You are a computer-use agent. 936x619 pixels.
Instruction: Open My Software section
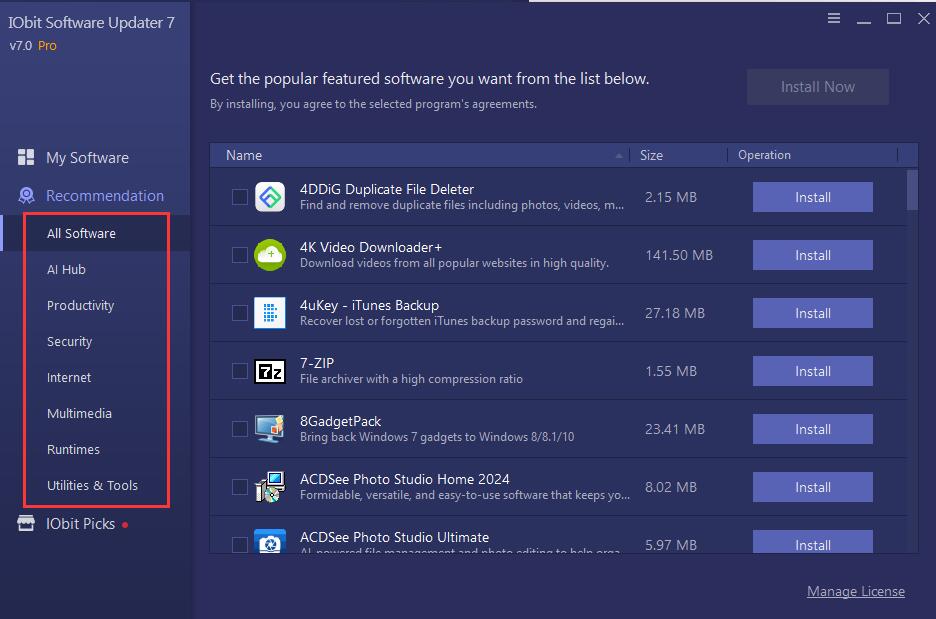[x=87, y=158]
